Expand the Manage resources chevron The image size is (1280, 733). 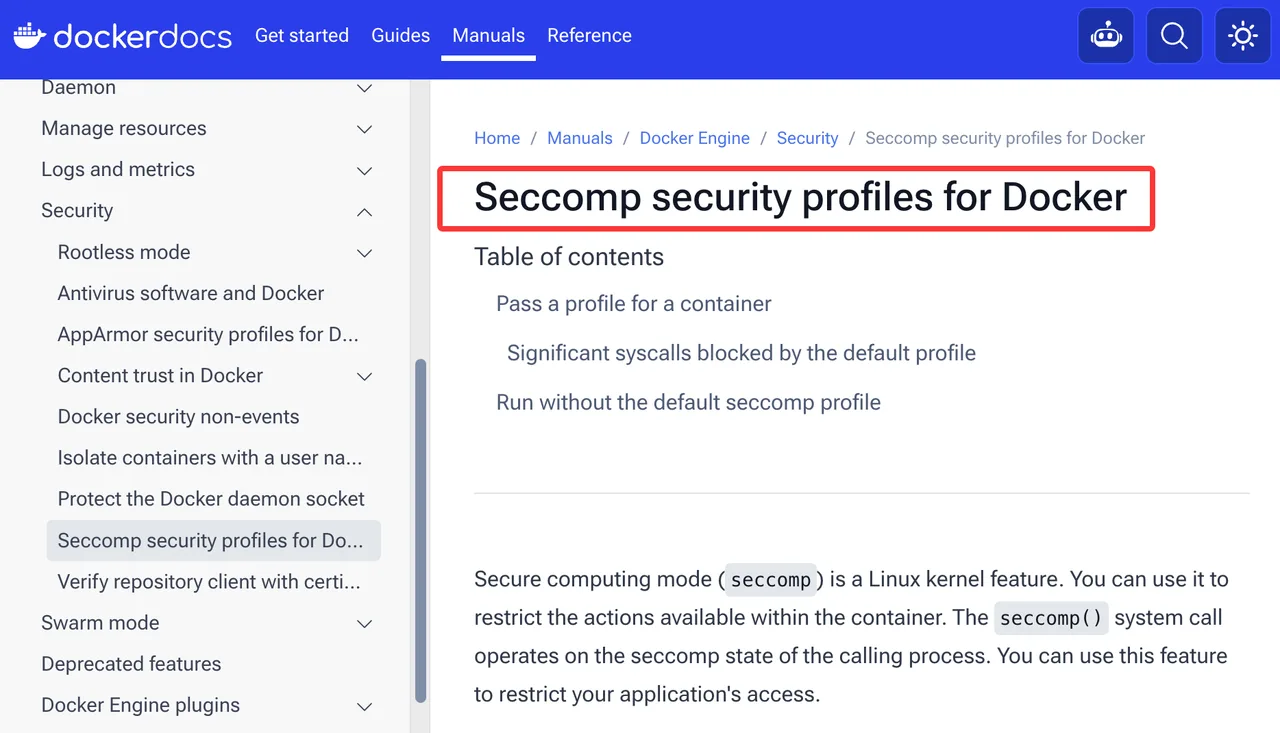pos(365,129)
